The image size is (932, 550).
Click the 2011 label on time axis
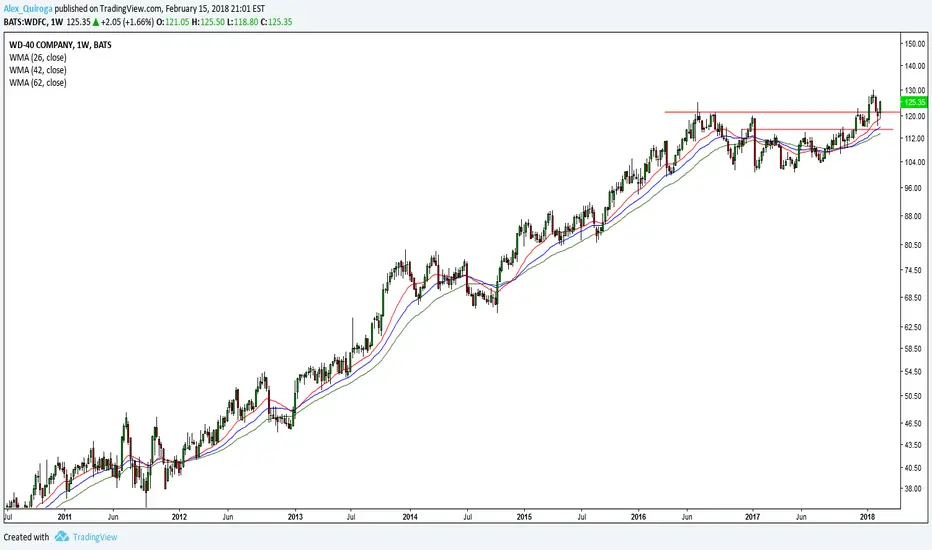[x=64, y=517]
